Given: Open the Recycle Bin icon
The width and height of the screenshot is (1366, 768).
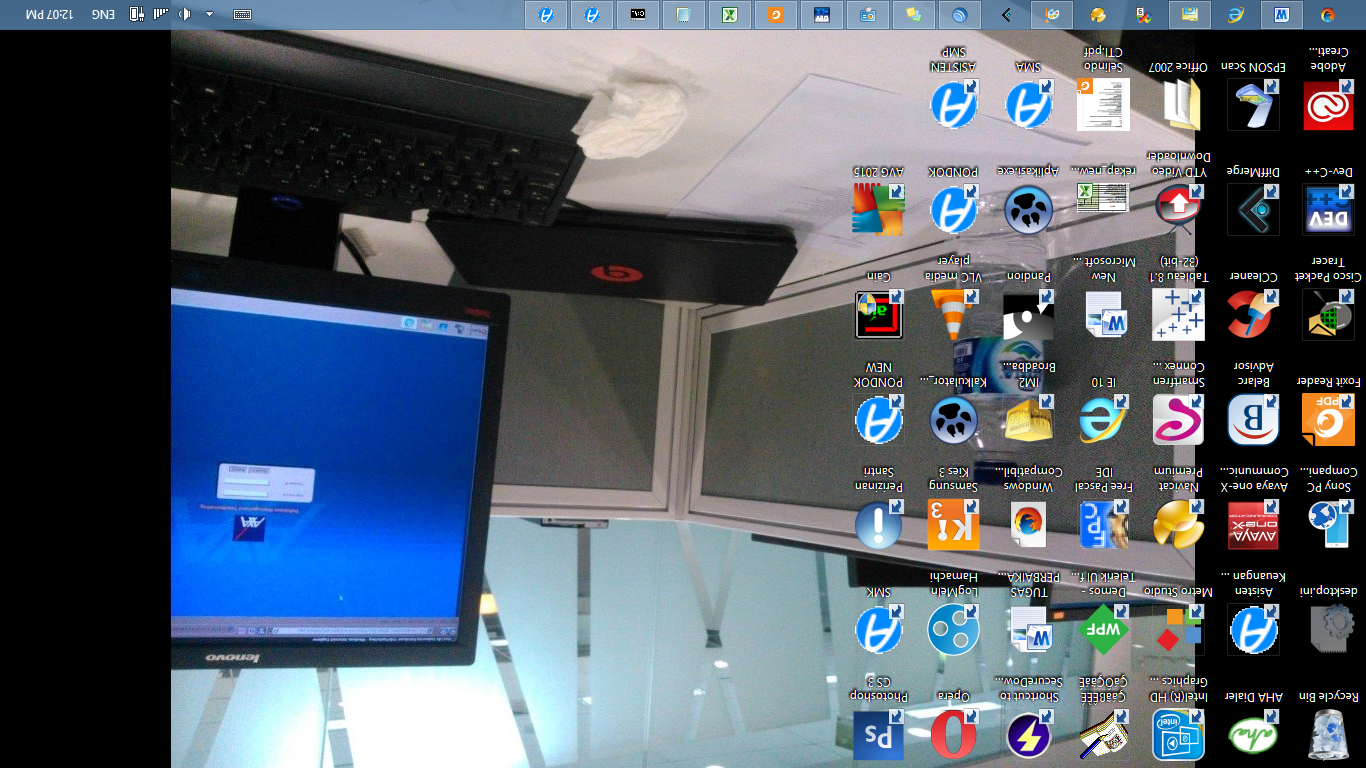Looking at the screenshot, I should (1328, 734).
